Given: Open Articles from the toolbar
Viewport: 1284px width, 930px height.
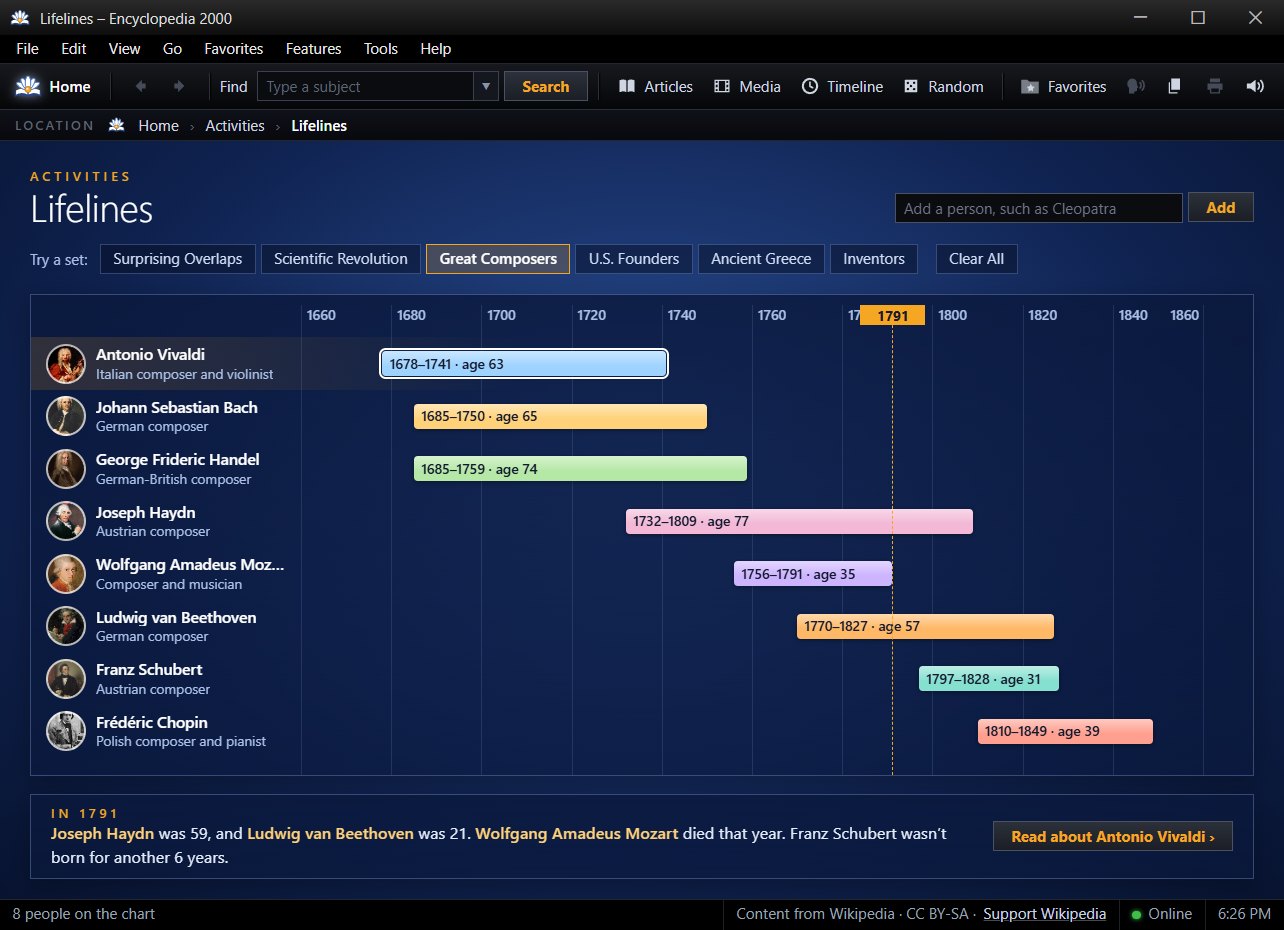Looking at the screenshot, I should (656, 87).
